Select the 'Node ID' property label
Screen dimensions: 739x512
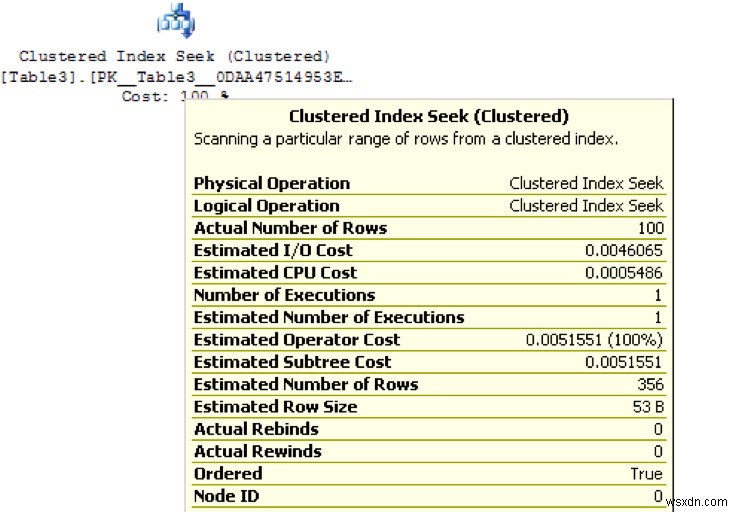coord(226,496)
